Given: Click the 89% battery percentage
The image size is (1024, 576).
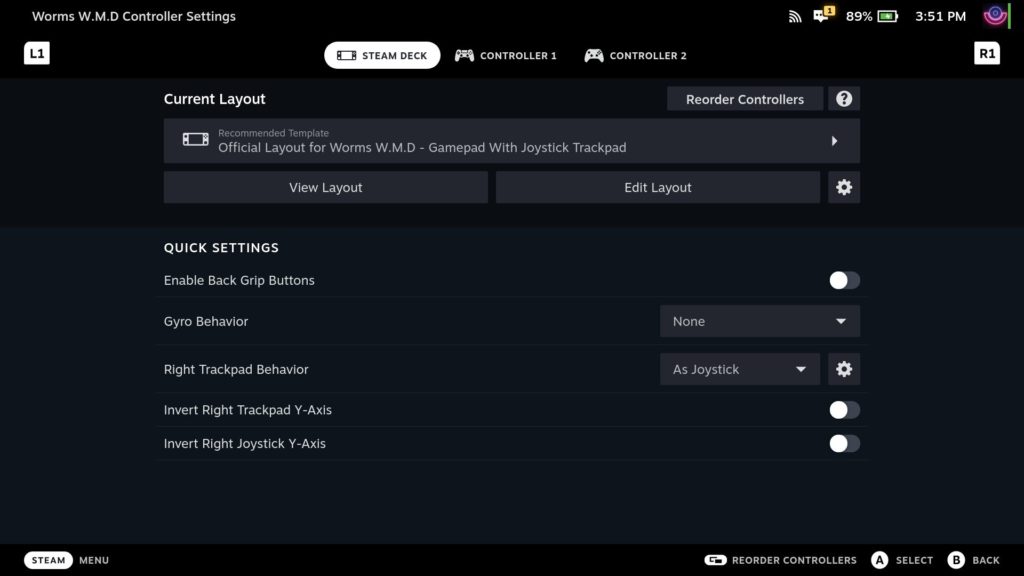Looking at the screenshot, I should click(859, 16).
